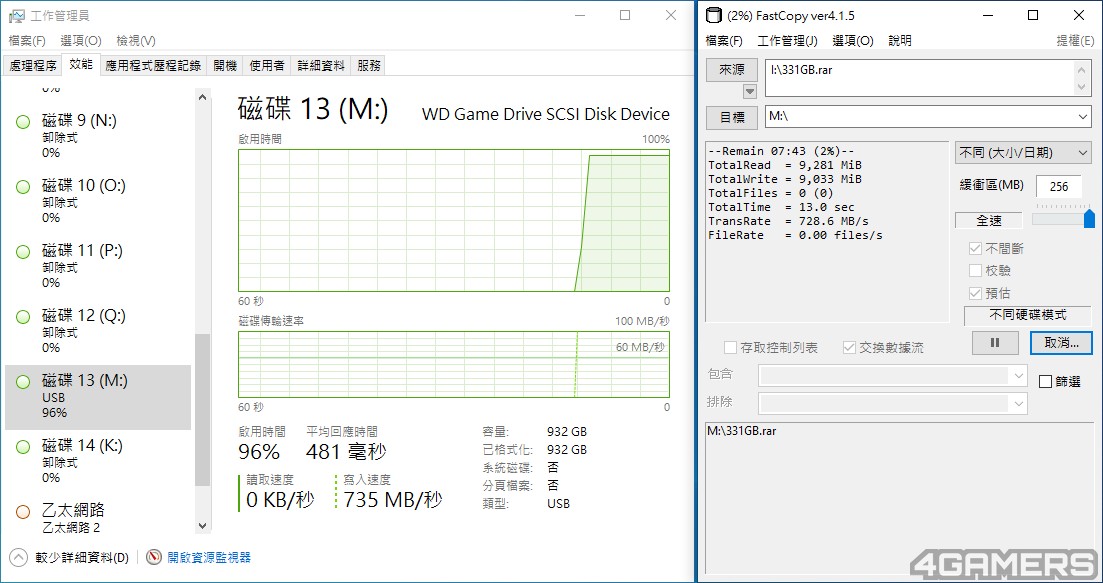Switch to the 開機 tab
This screenshot has width=1103, height=583.
tap(225, 65)
